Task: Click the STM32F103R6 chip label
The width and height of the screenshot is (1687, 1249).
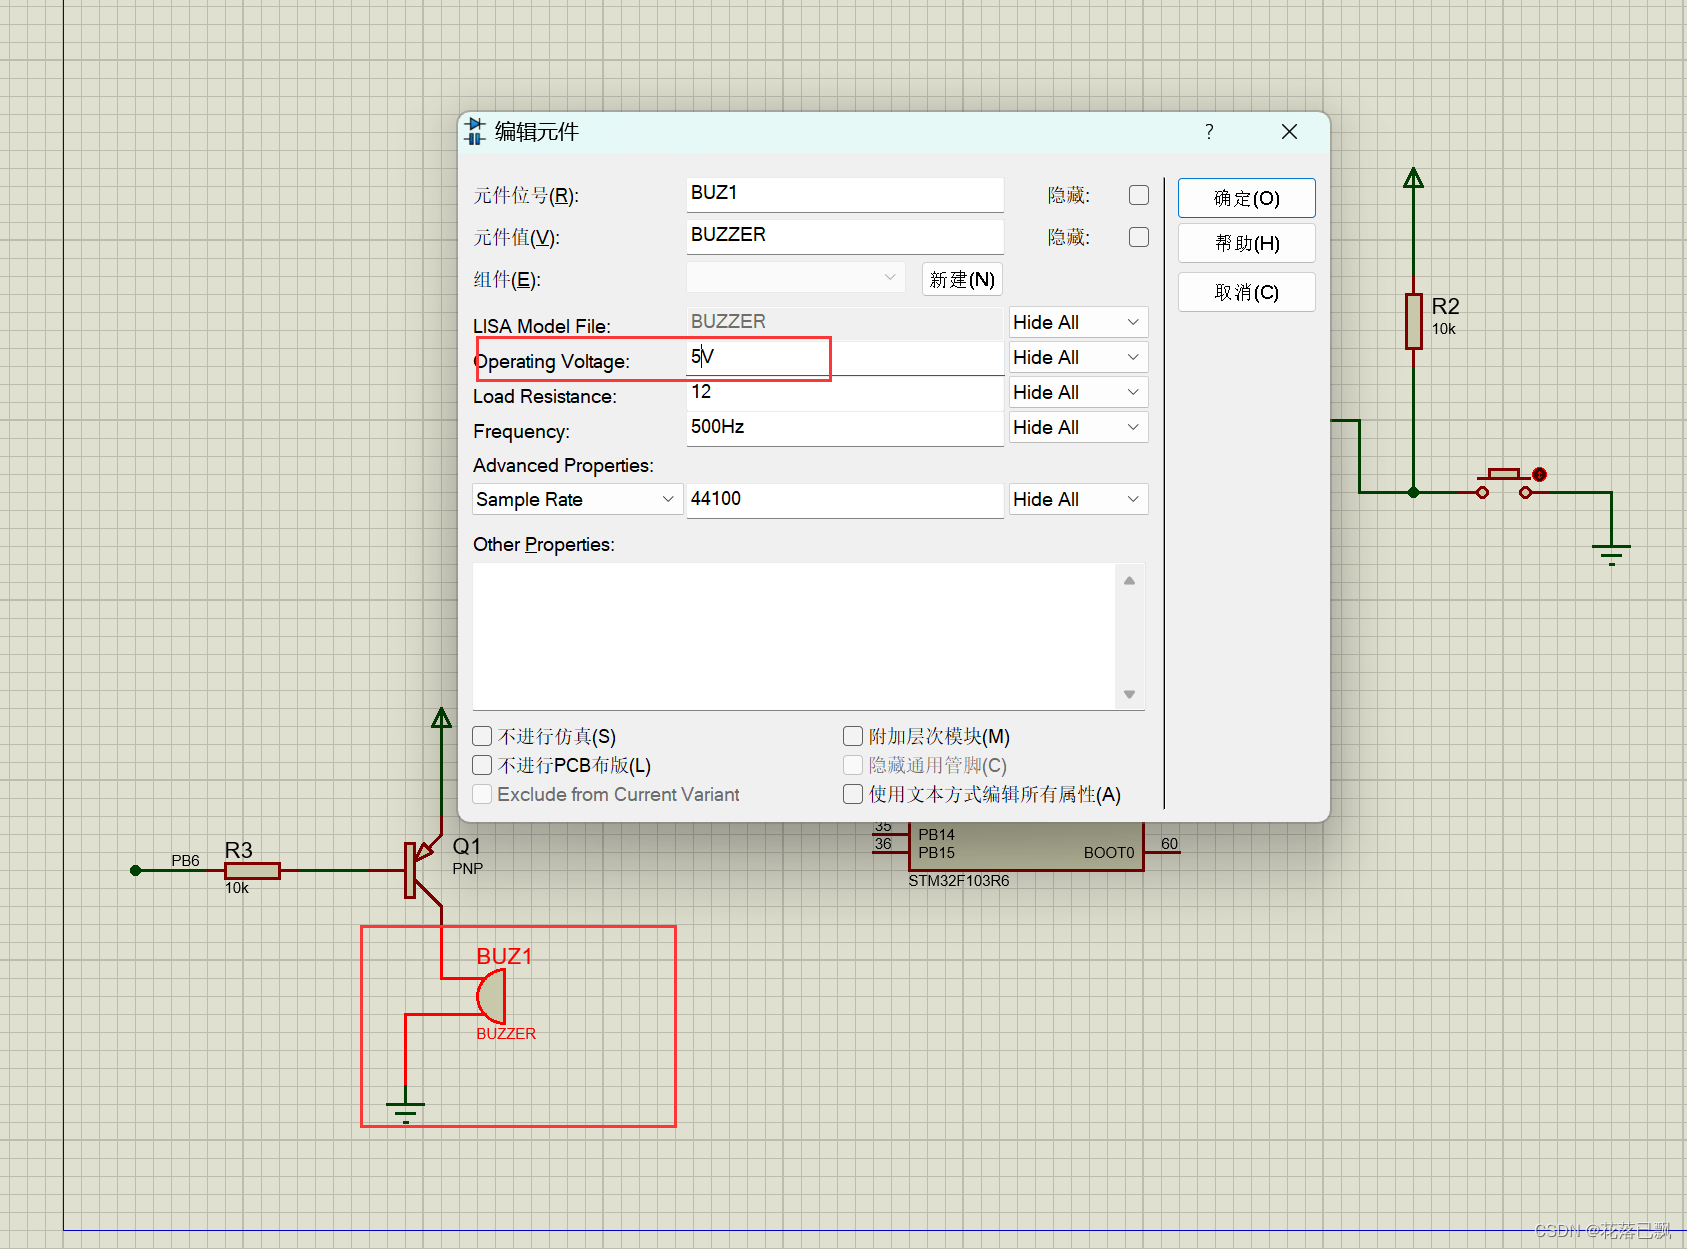Action: (959, 881)
